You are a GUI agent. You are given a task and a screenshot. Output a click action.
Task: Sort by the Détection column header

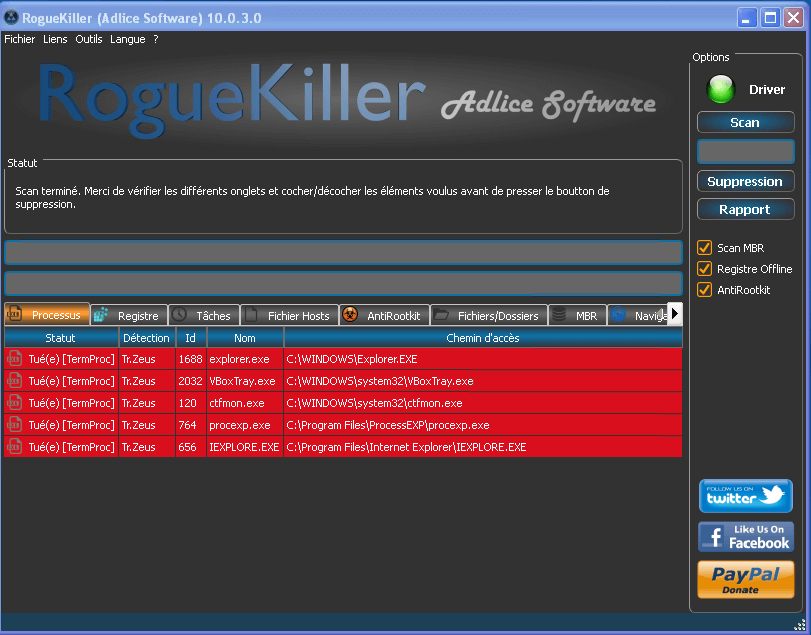[x=146, y=338]
